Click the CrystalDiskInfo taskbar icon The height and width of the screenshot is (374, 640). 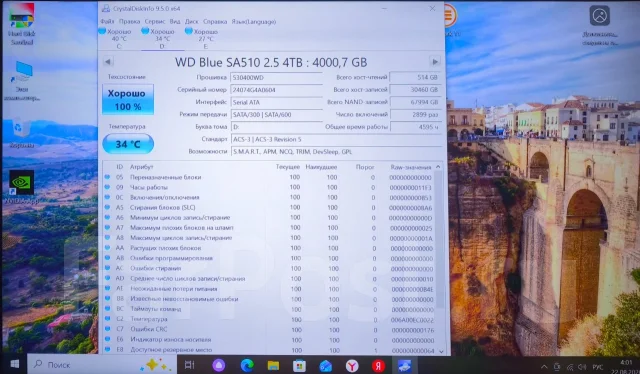pyautogui.click(x=404, y=365)
